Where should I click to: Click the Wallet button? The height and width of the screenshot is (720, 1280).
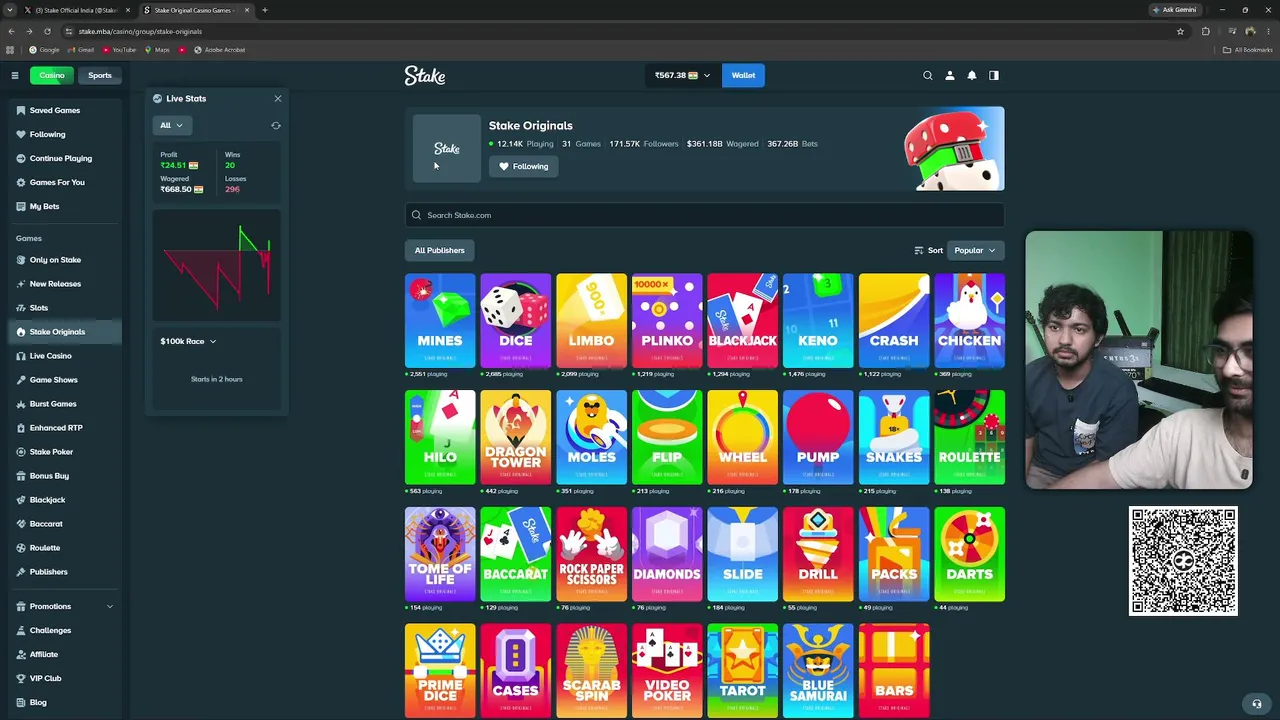click(743, 75)
